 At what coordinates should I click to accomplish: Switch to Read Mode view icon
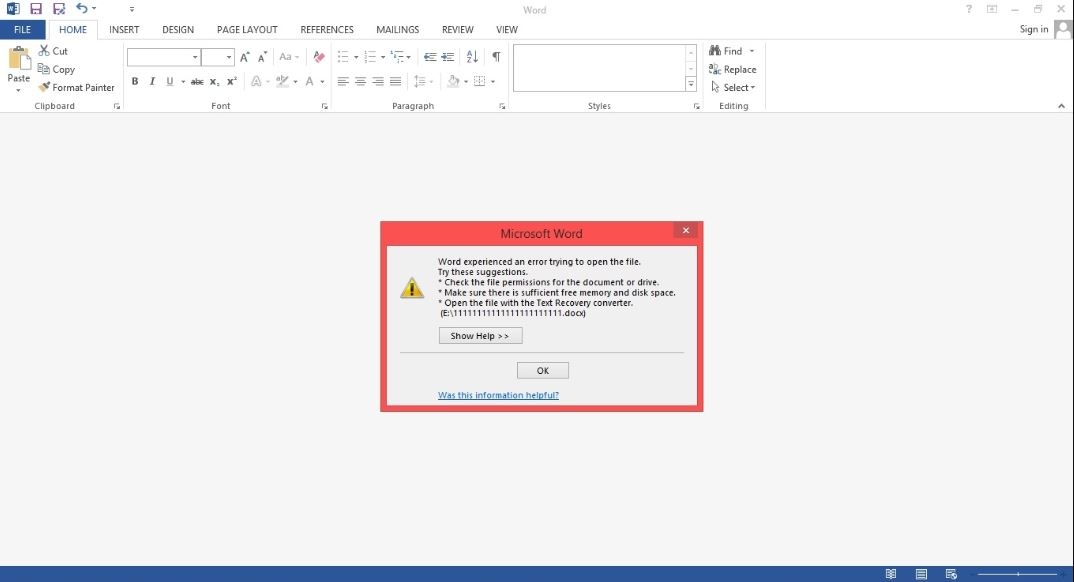click(x=890, y=574)
